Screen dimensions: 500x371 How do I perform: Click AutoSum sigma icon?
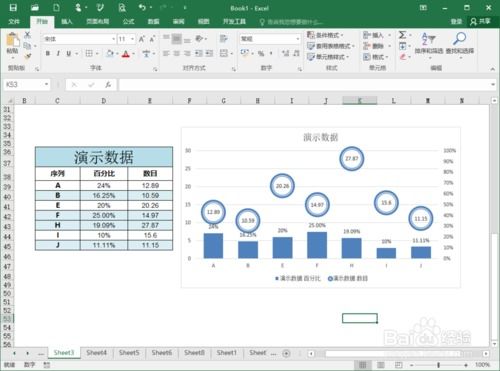pyautogui.click(x=403, y=35)
